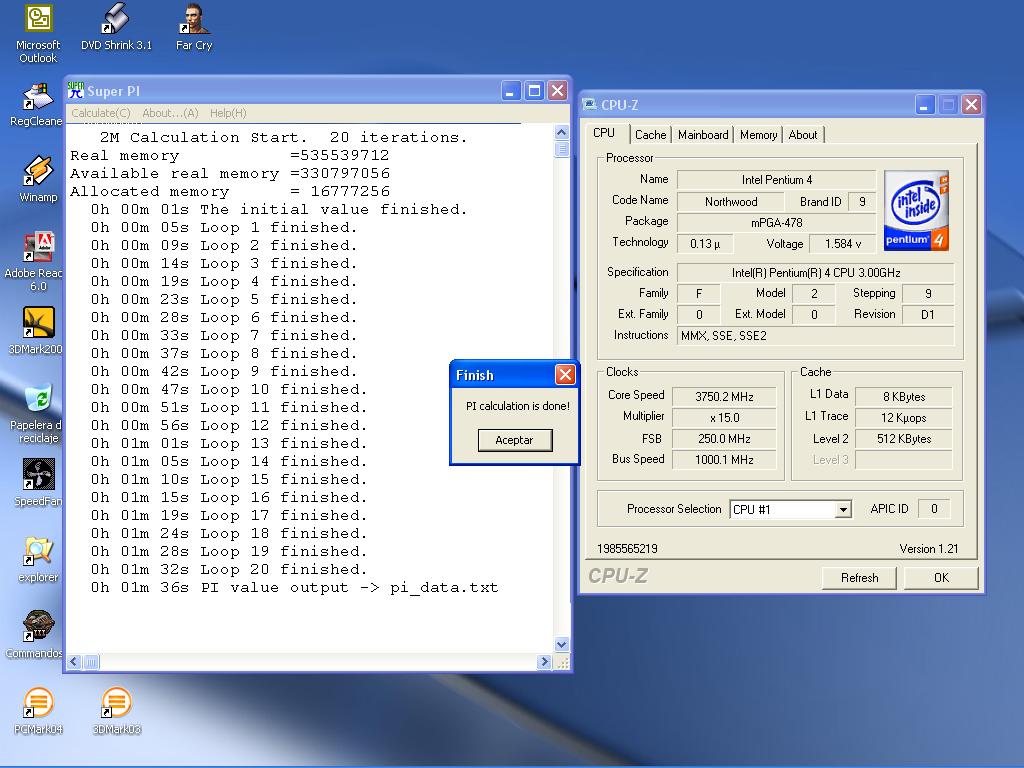Close the Finish dialog with its X button

point(565,375)
